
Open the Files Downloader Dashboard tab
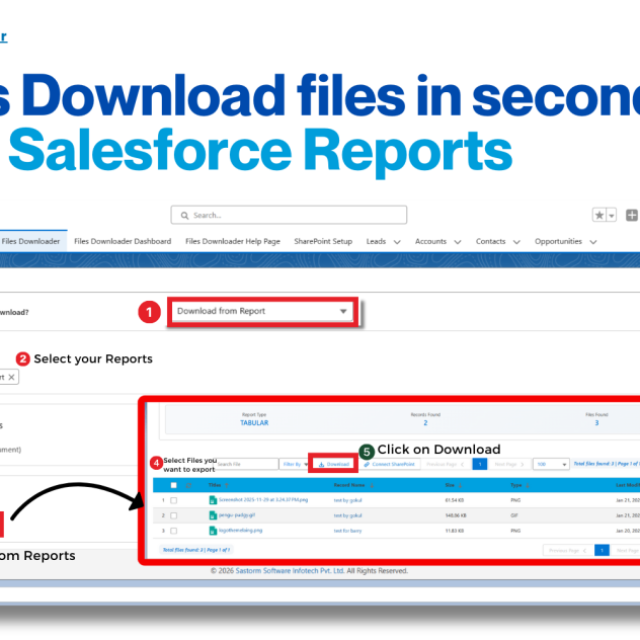tap(122, 241)
